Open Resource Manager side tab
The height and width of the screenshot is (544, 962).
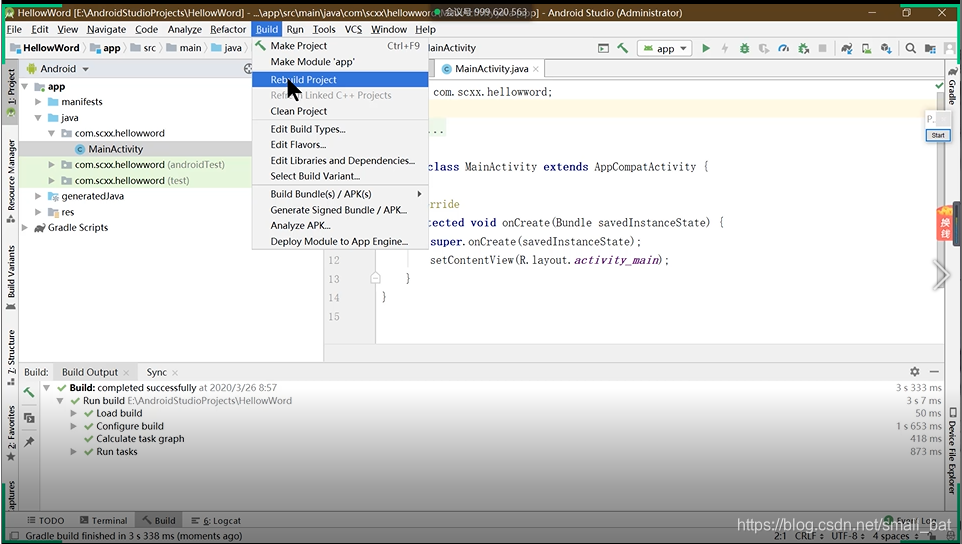[x=11, y=181]
